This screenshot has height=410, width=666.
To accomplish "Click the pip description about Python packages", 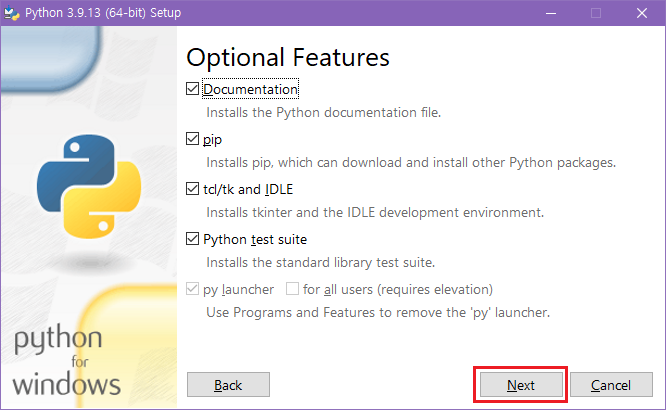I will coord(411,163).
